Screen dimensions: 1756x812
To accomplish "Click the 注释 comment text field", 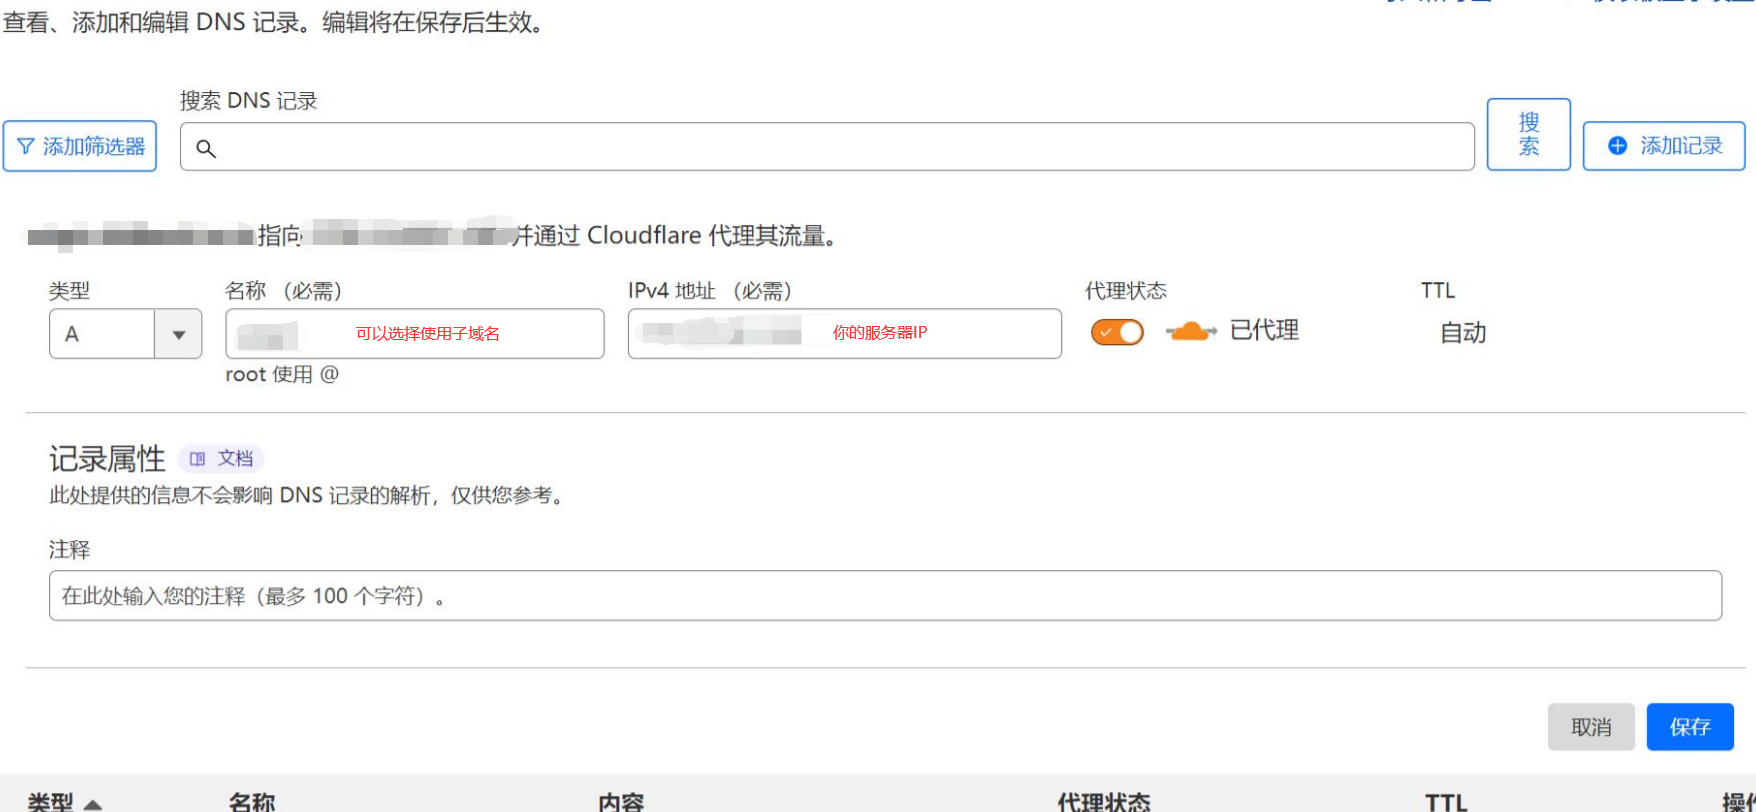I will (884, 596).
